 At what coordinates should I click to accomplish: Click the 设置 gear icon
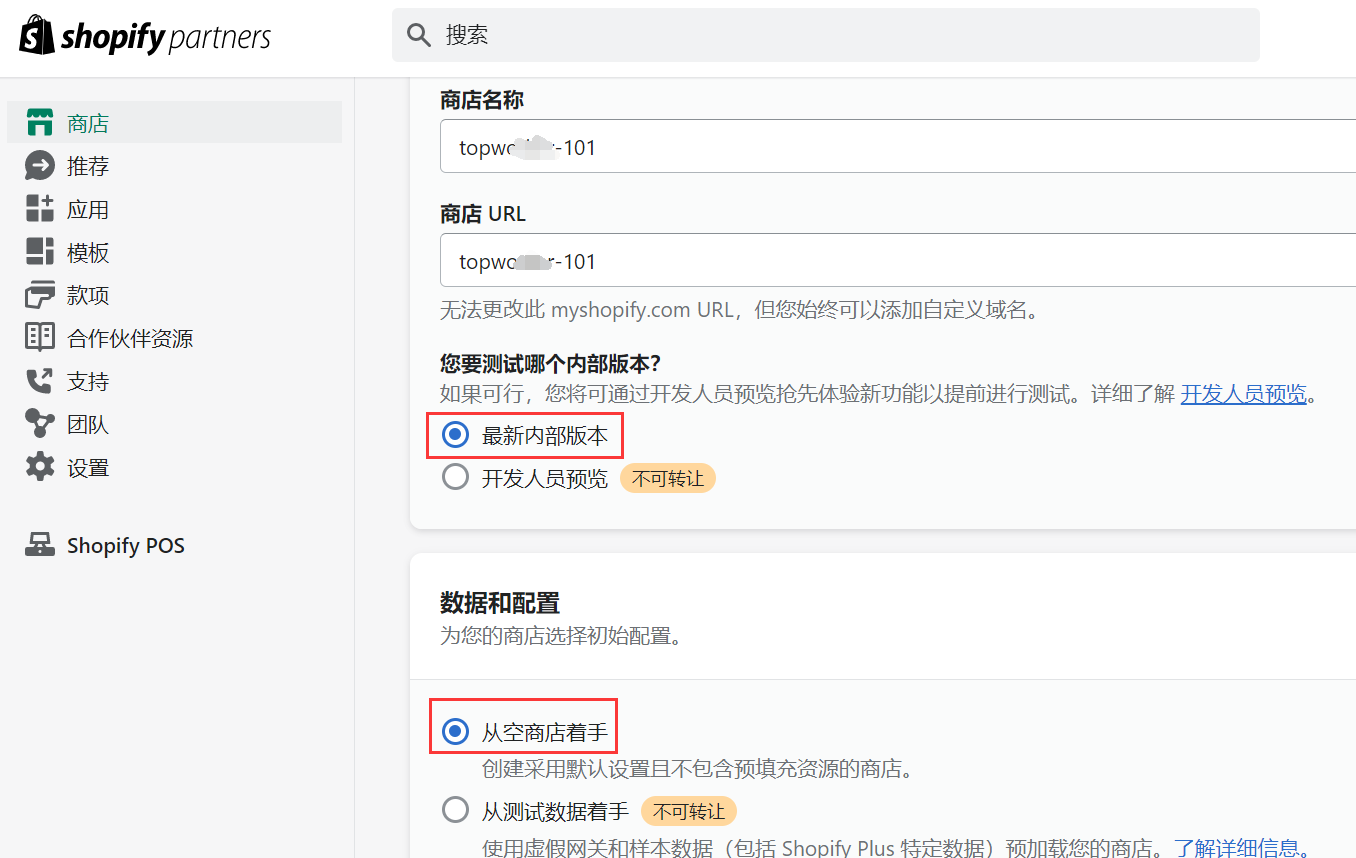[39, 467]
